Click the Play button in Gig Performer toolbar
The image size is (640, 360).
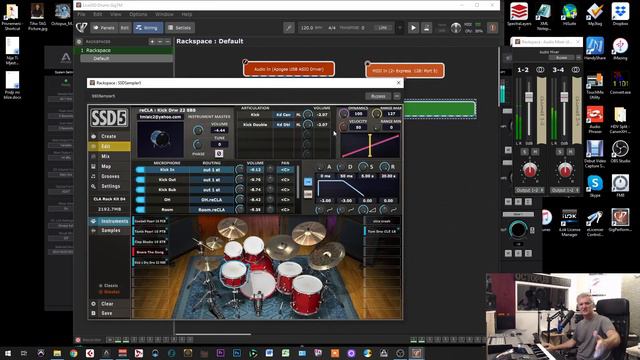[413, 28]
